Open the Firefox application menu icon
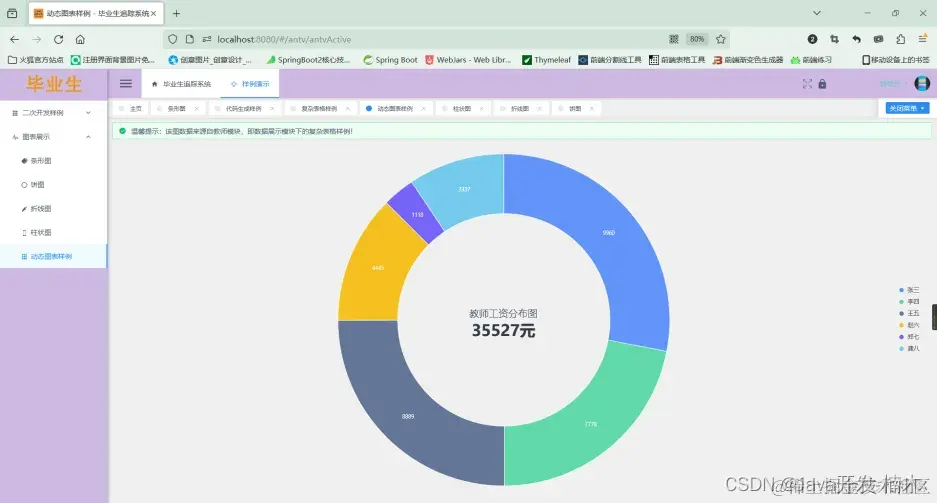Viewport: 937px width, 503px height. pos(923,39)
